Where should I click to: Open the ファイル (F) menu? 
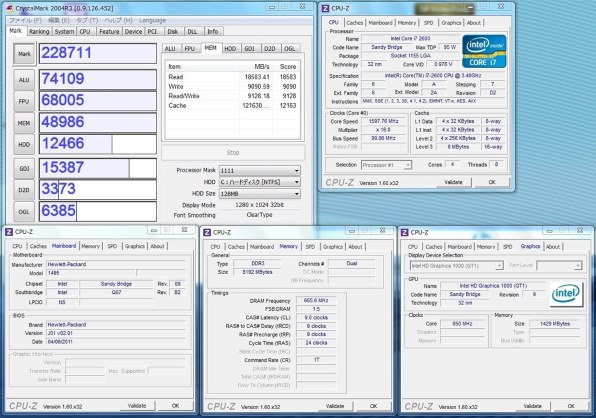pos(25,20)
